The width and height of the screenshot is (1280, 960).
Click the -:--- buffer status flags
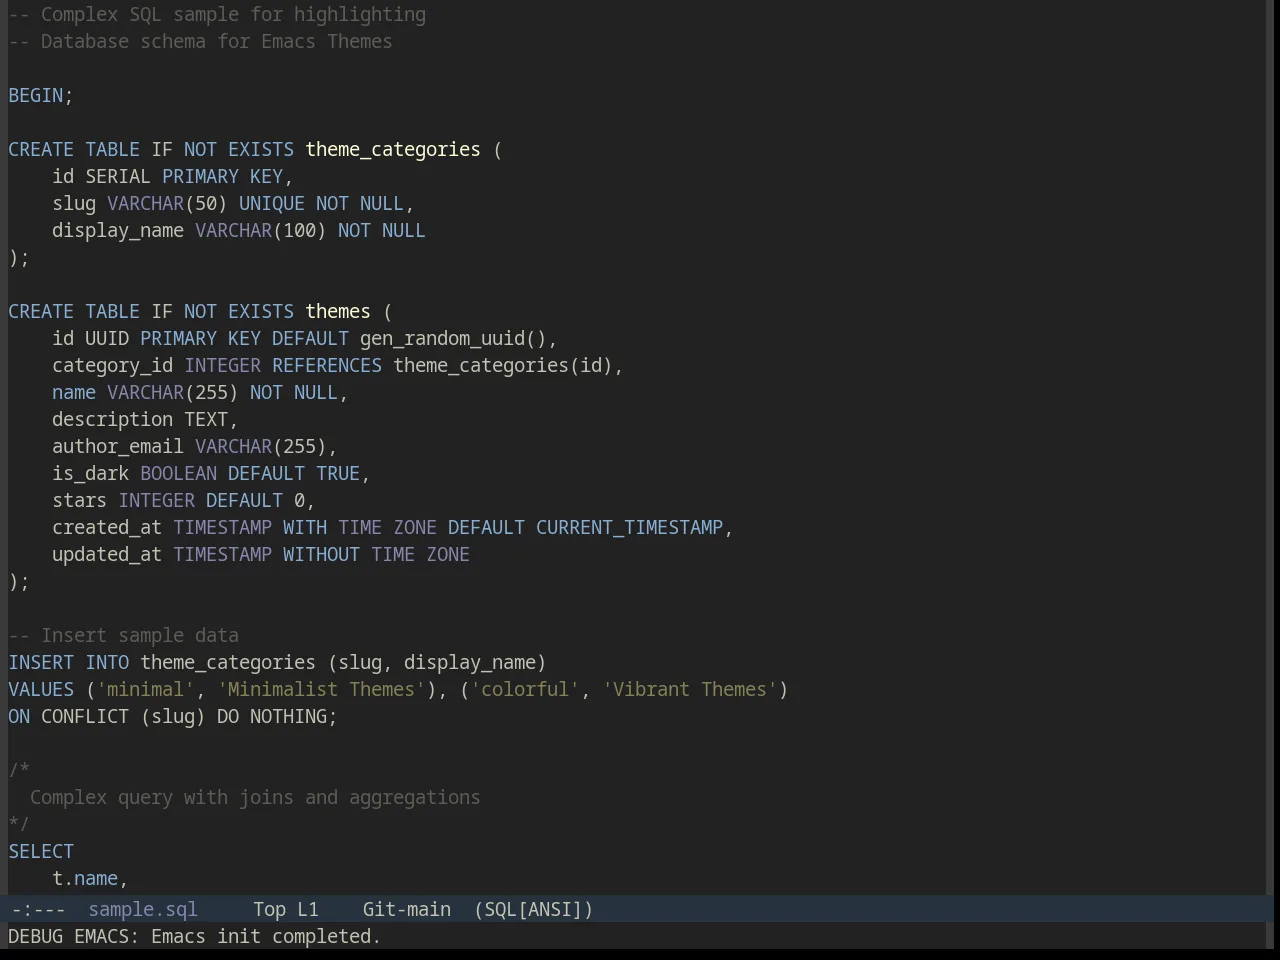click(x=38, y=910)
